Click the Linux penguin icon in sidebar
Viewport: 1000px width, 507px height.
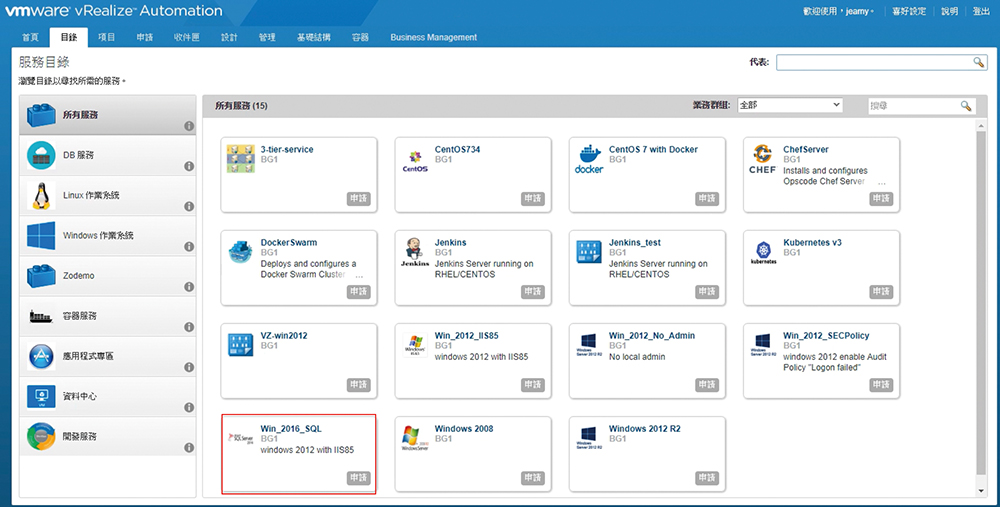pos(42,195)
